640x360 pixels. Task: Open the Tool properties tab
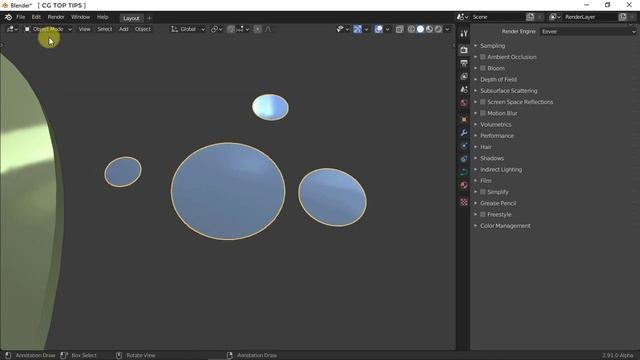464,33
